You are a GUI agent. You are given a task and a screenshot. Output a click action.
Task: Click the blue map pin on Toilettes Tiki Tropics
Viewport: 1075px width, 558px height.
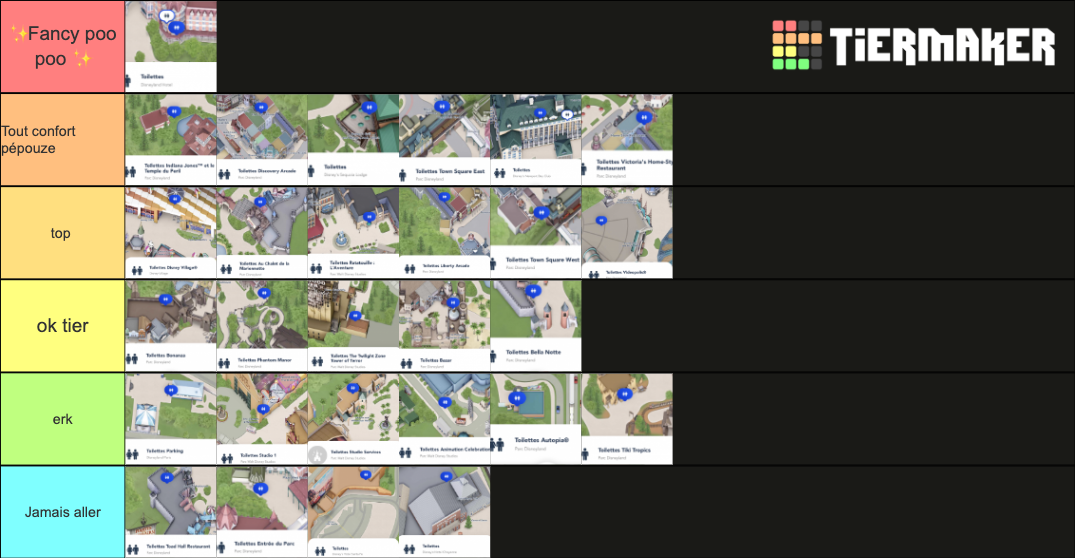point(624,395)
